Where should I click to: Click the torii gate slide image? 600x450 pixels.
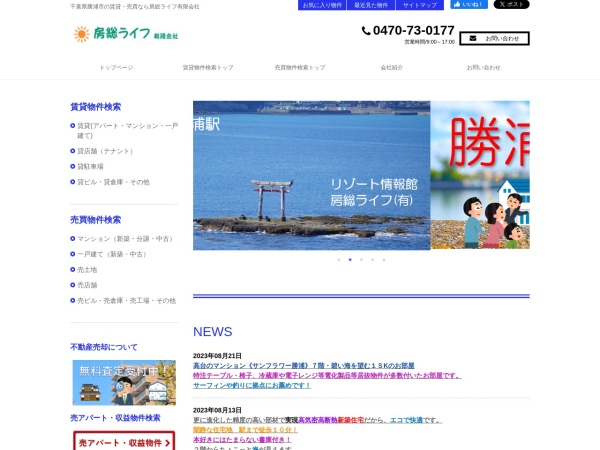[311, 175]
